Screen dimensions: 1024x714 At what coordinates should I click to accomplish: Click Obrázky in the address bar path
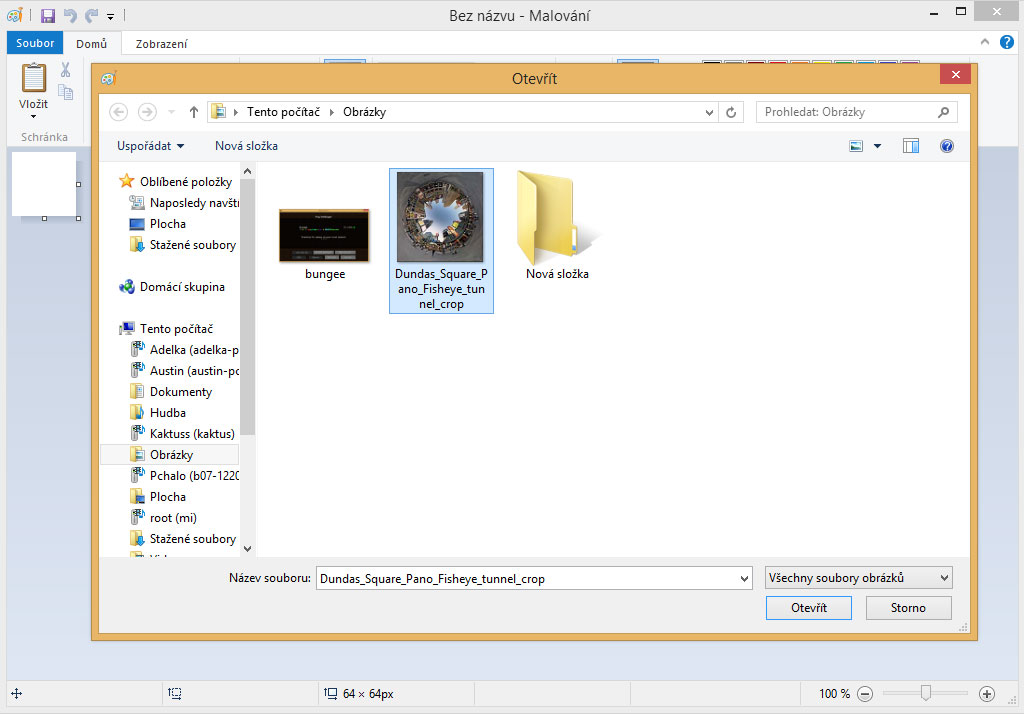[364, 112]
